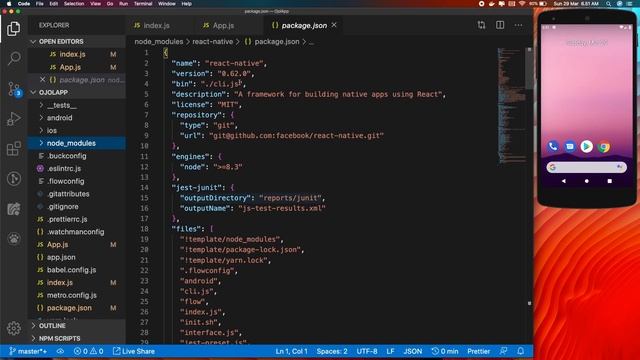Tap the Play Store app on emulator
640x360 pixels.
point(587,146)
